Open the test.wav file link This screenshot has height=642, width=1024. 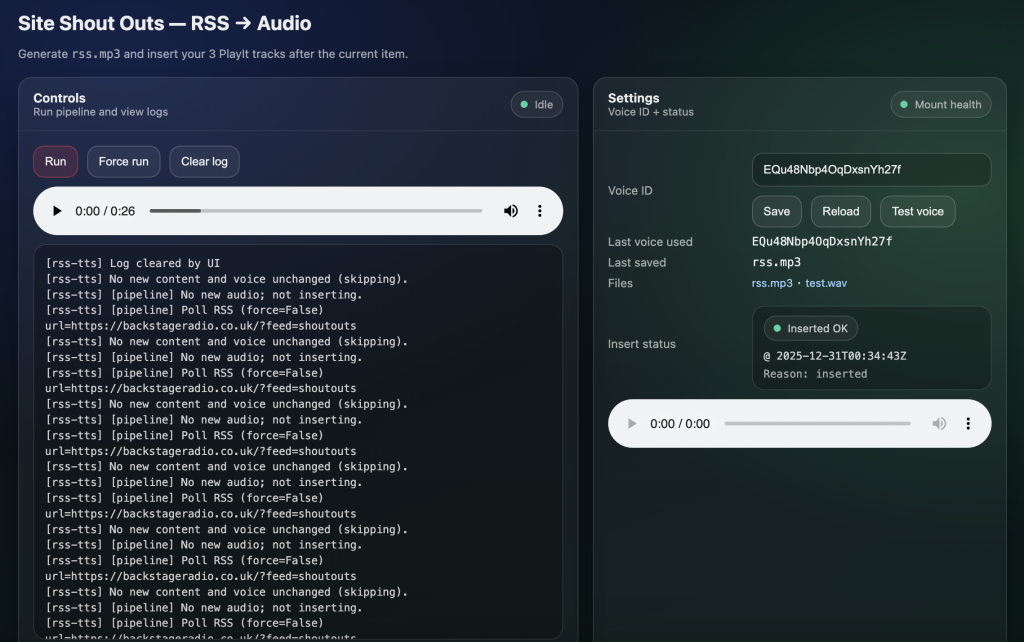point(826,284)
